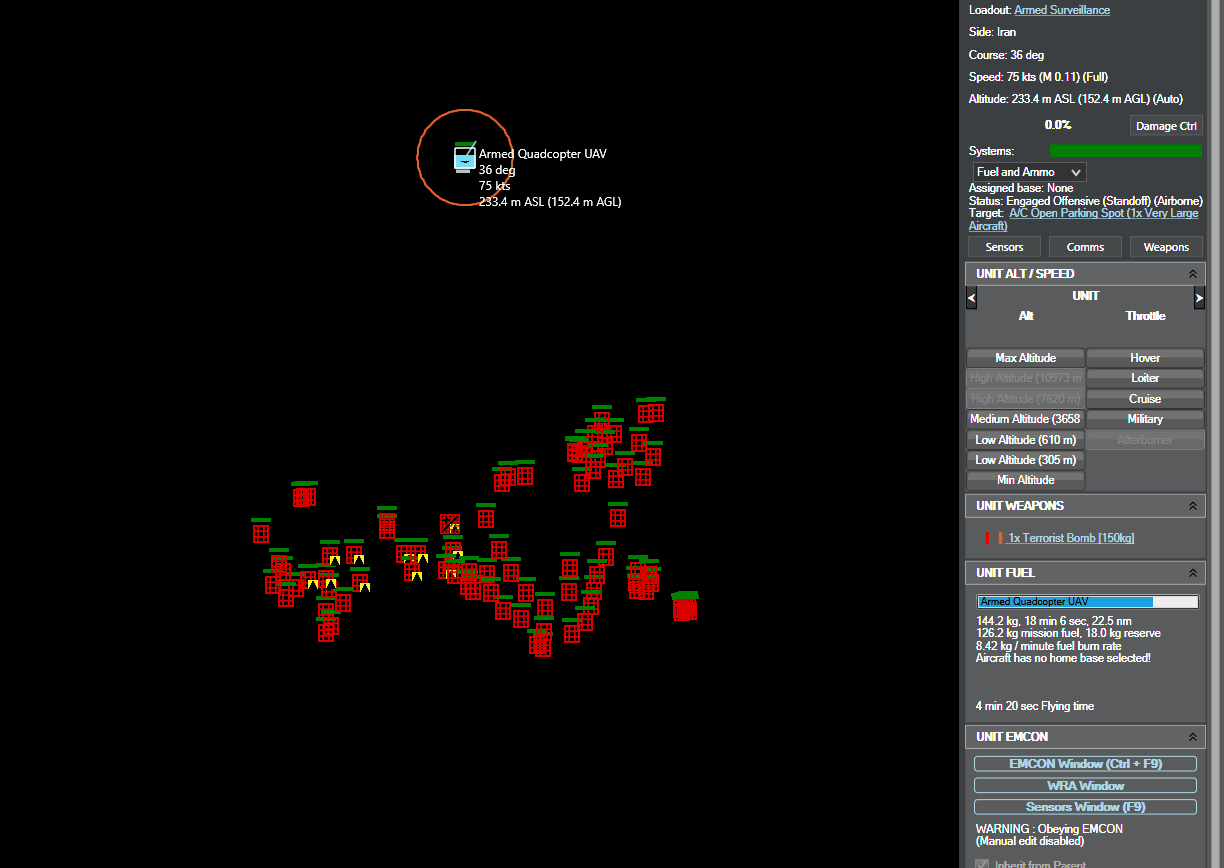The height and width of the screenshot is (868, 1224).
Task: Open the Armed Surveillance loadout link
Action: point(1062,10)
